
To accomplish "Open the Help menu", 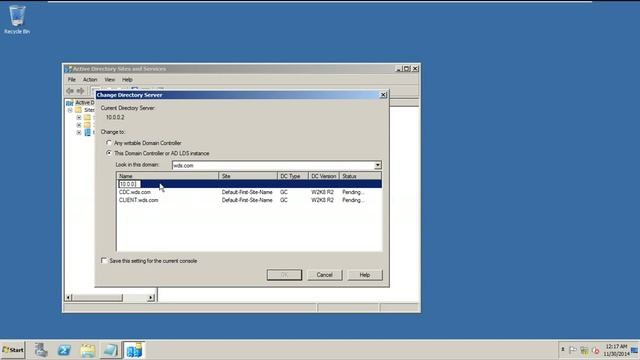I will pos(127,80).
